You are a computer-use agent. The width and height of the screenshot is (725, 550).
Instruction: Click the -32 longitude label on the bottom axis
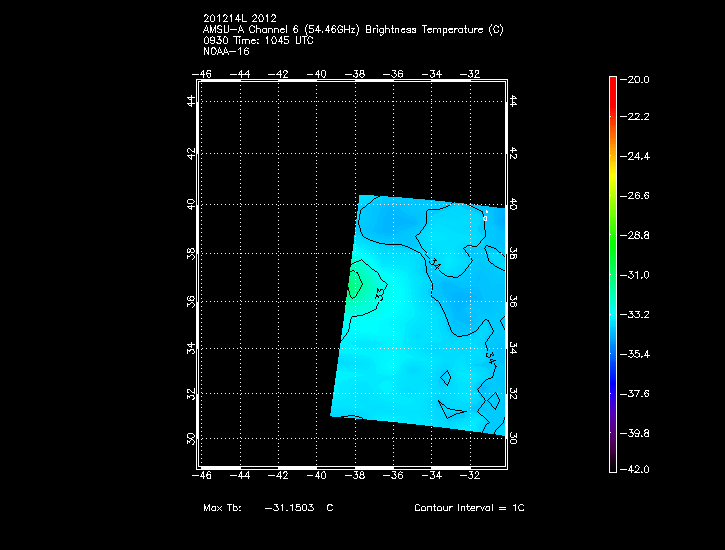(x=469, y=477)
